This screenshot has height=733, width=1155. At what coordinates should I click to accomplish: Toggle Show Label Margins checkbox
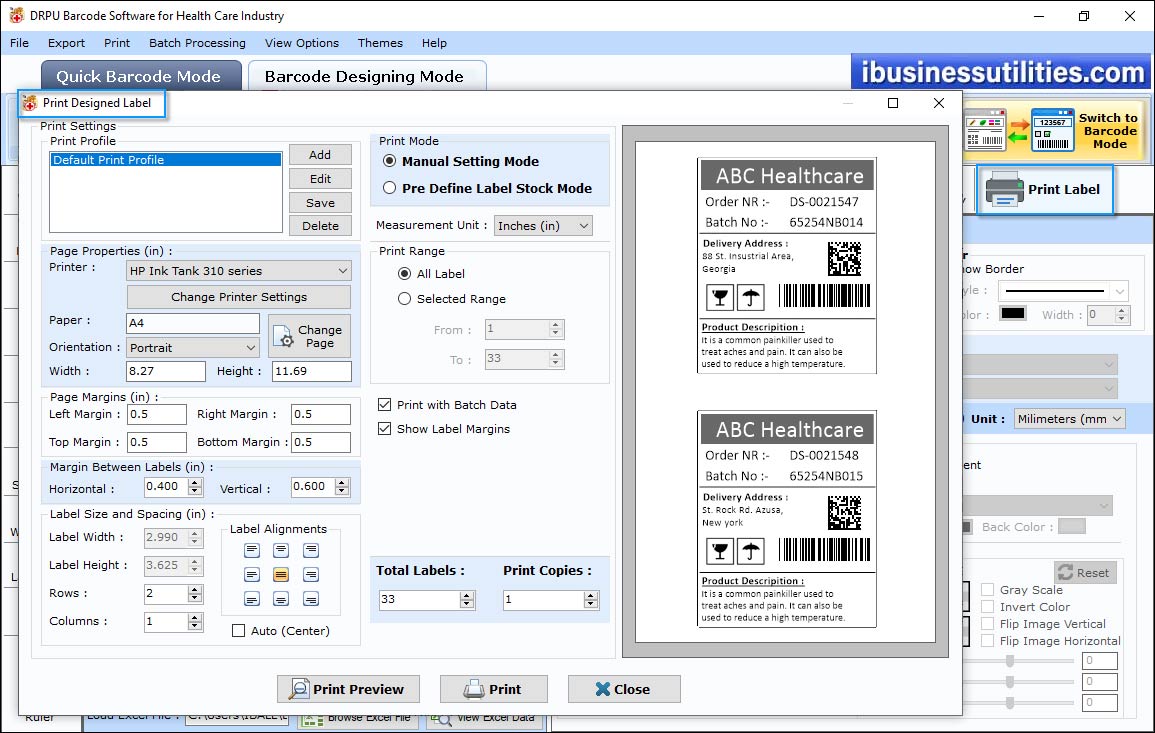point(385,428)
